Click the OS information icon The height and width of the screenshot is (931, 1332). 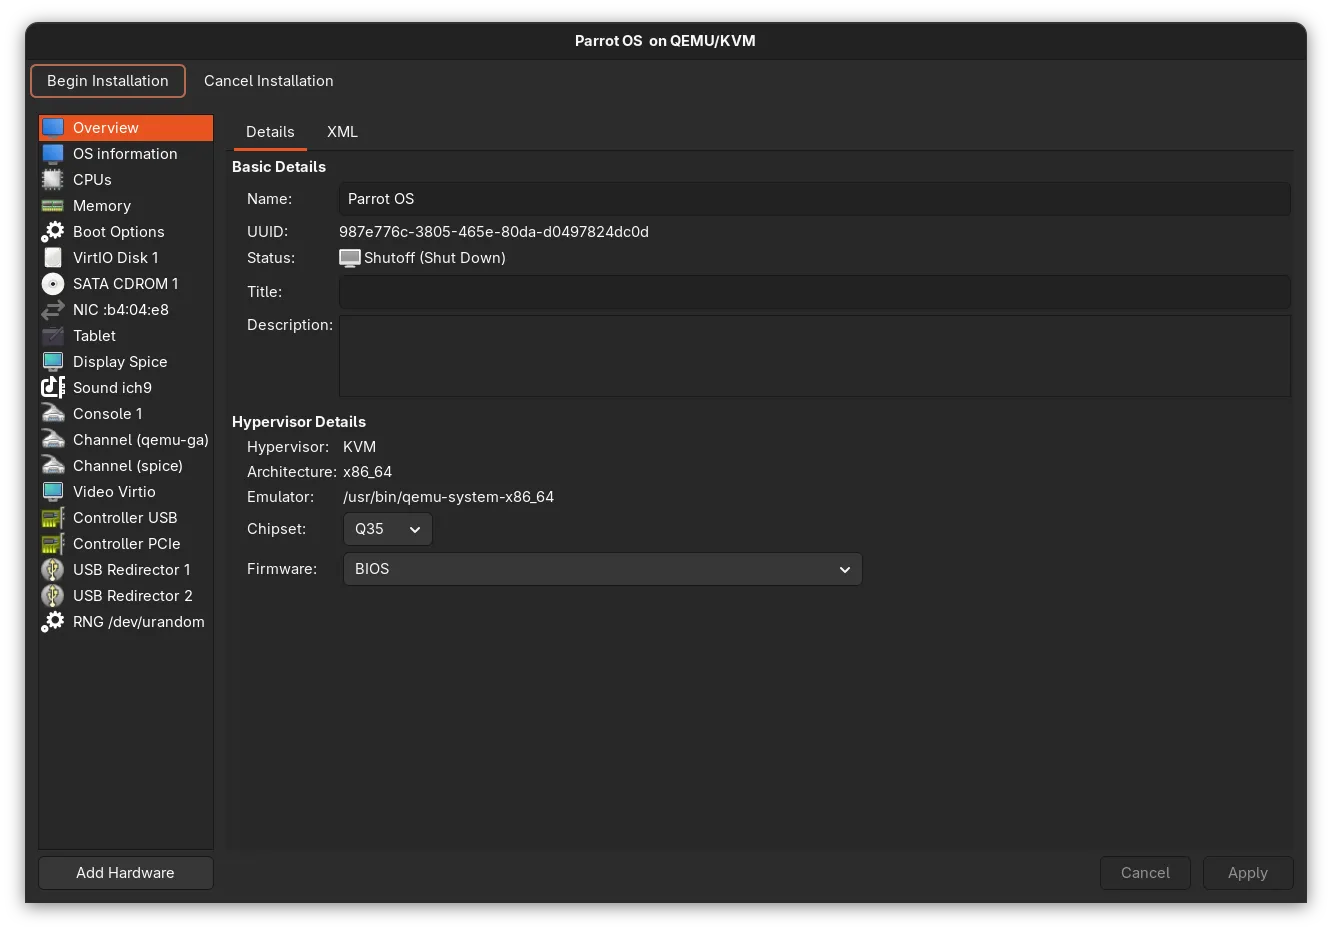[53, 154]
